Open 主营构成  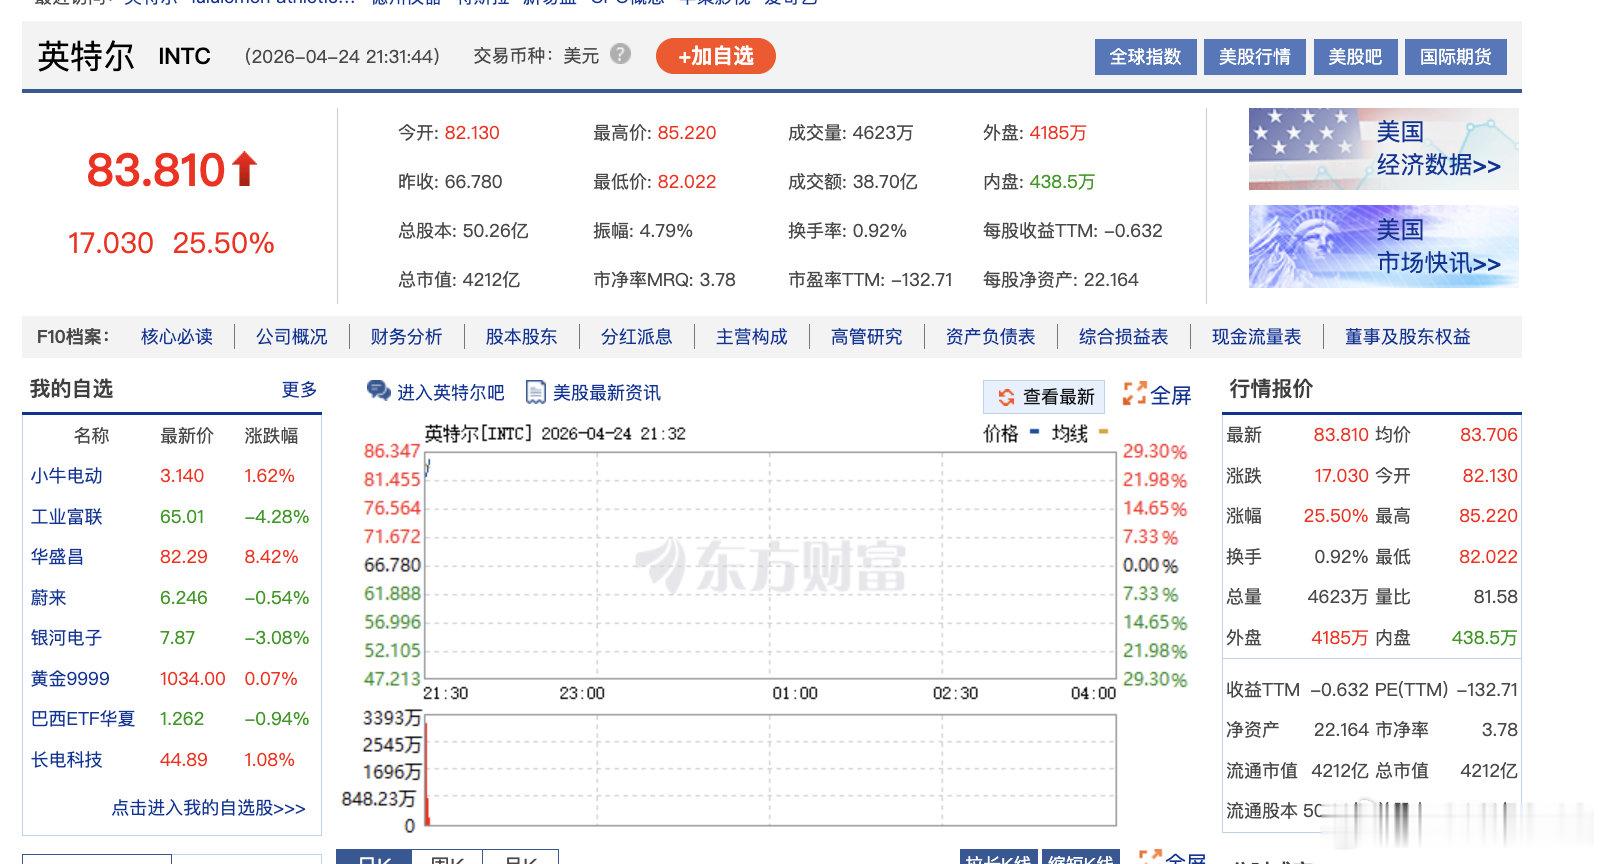click(x=752, y=337)
